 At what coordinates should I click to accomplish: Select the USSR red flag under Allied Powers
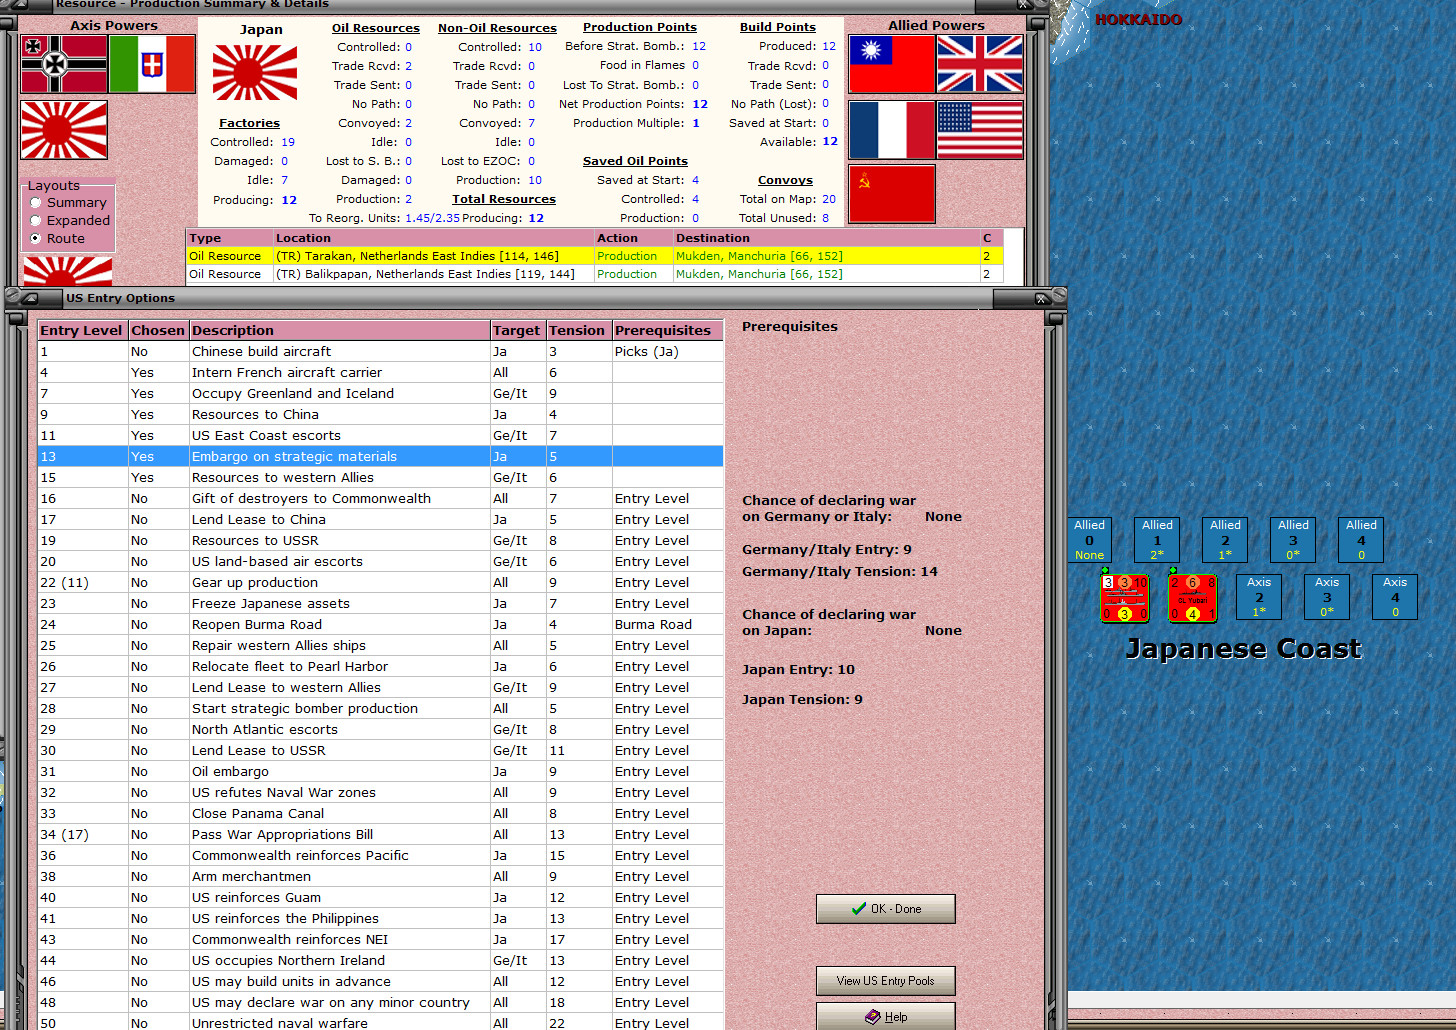pos(891,194)
